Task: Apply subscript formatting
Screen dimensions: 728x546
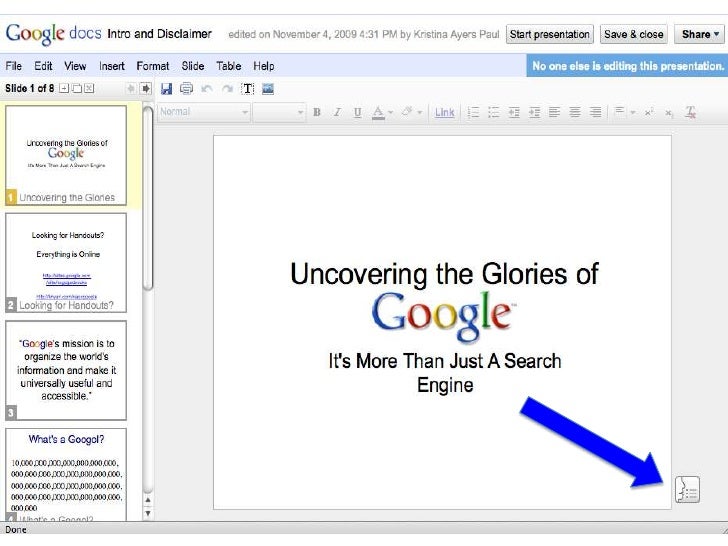Action: [x=669, y=112]
